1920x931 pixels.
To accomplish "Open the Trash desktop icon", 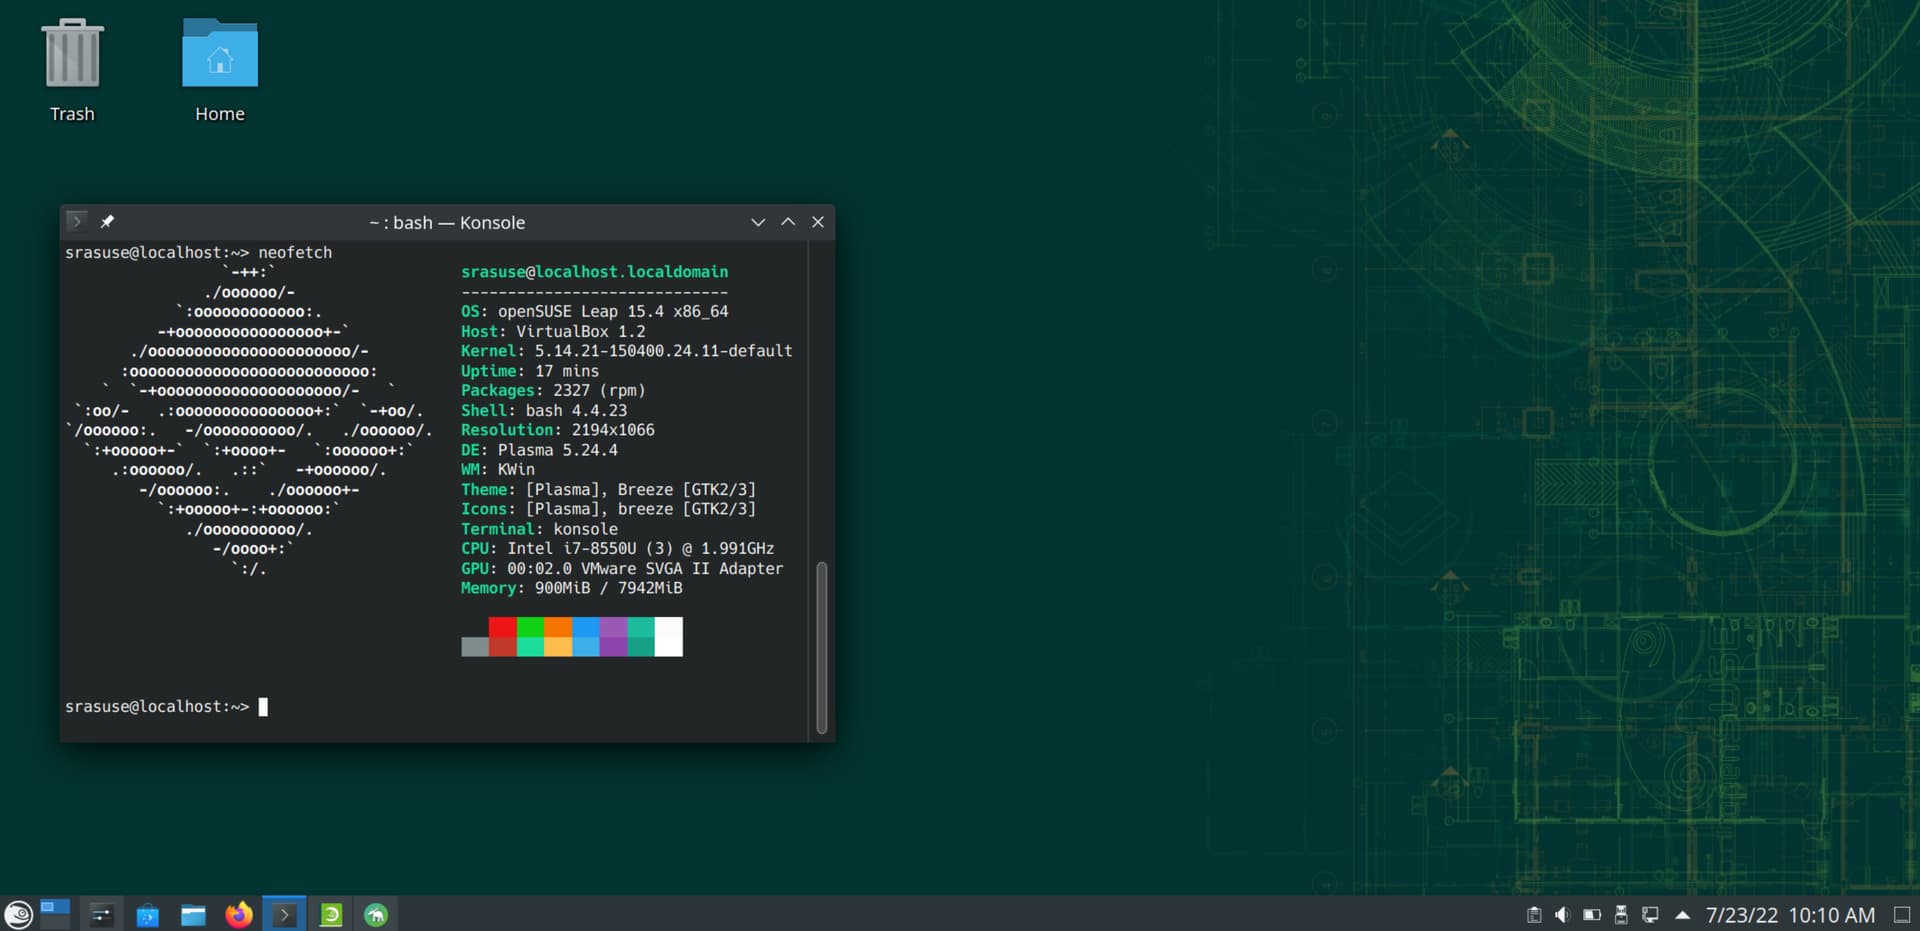I will (x=72, y=70).
